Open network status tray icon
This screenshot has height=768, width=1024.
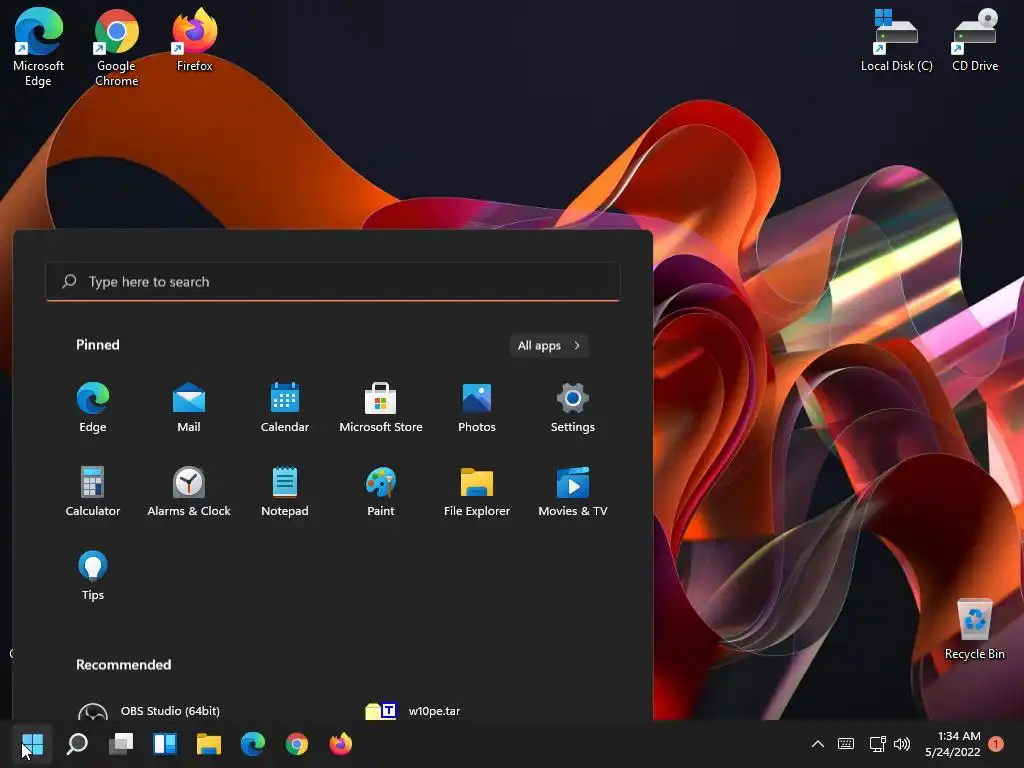[877, 744]
